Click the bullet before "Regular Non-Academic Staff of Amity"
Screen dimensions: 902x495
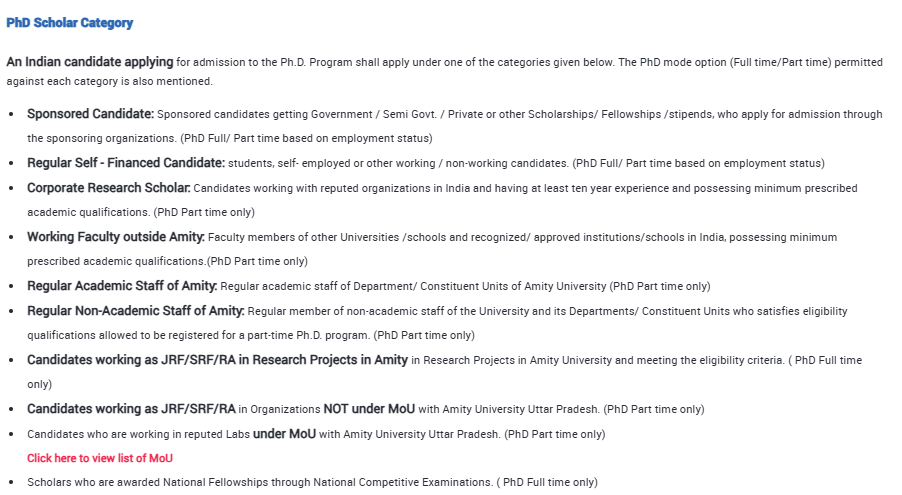tap(11, 312)
